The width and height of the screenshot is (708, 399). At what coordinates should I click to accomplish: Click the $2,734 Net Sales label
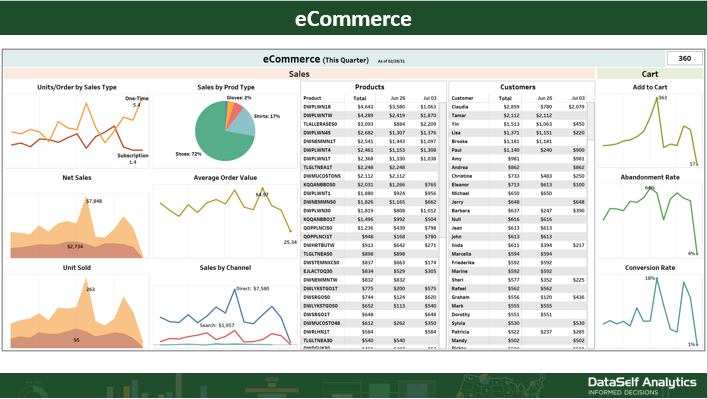click(x=75, y=246)
